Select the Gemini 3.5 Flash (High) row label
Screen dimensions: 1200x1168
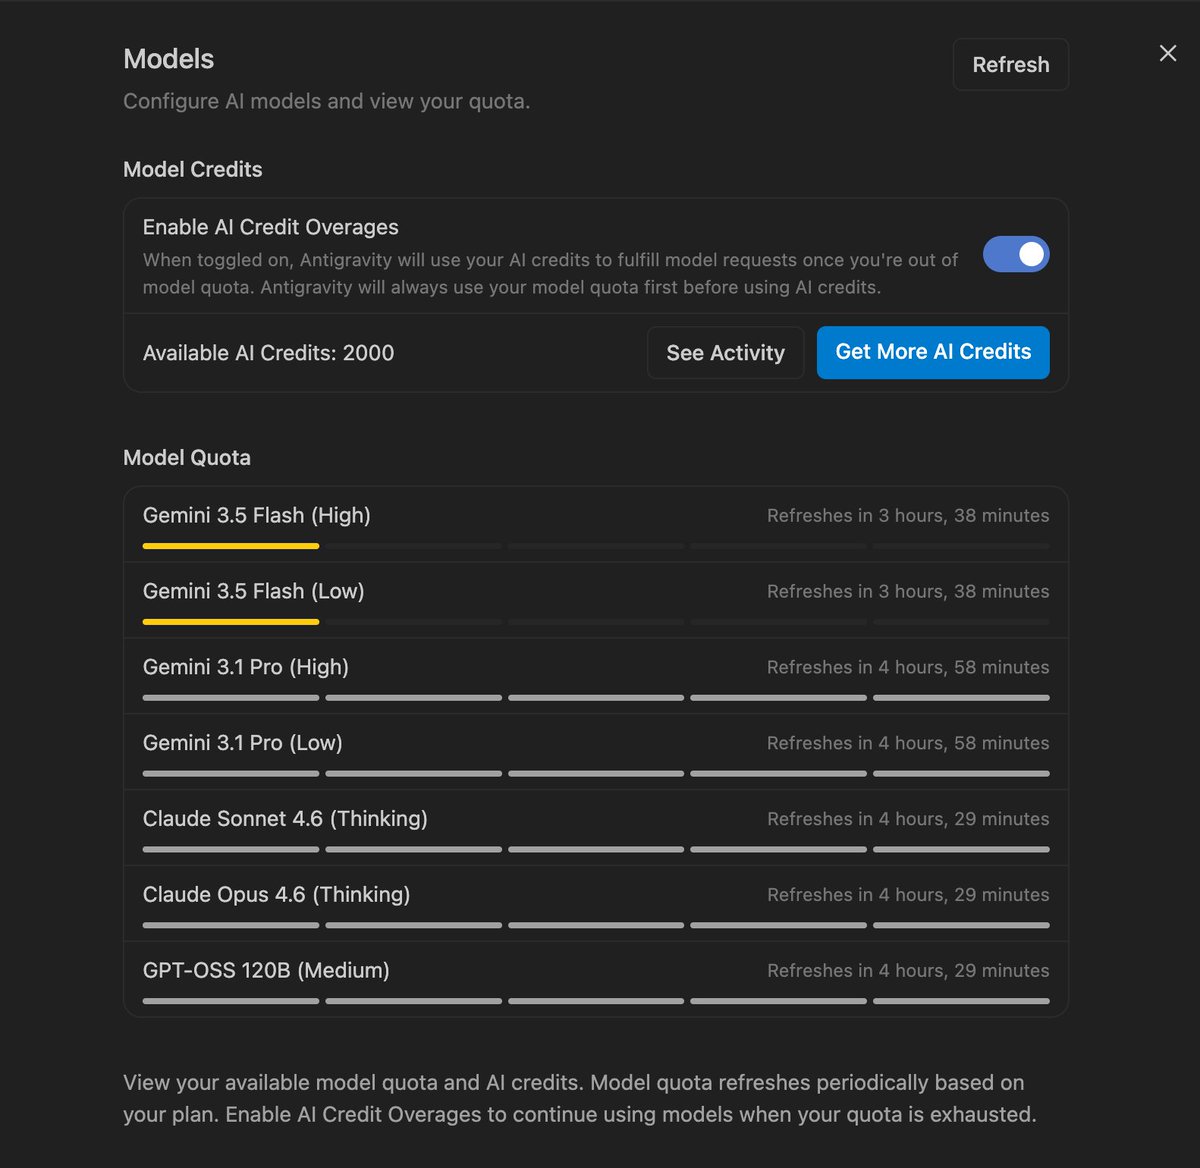pos(257,515)
